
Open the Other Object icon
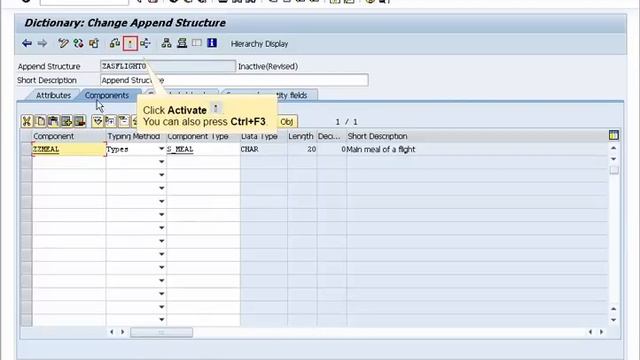pyautogui.click(x=94, y=43)
